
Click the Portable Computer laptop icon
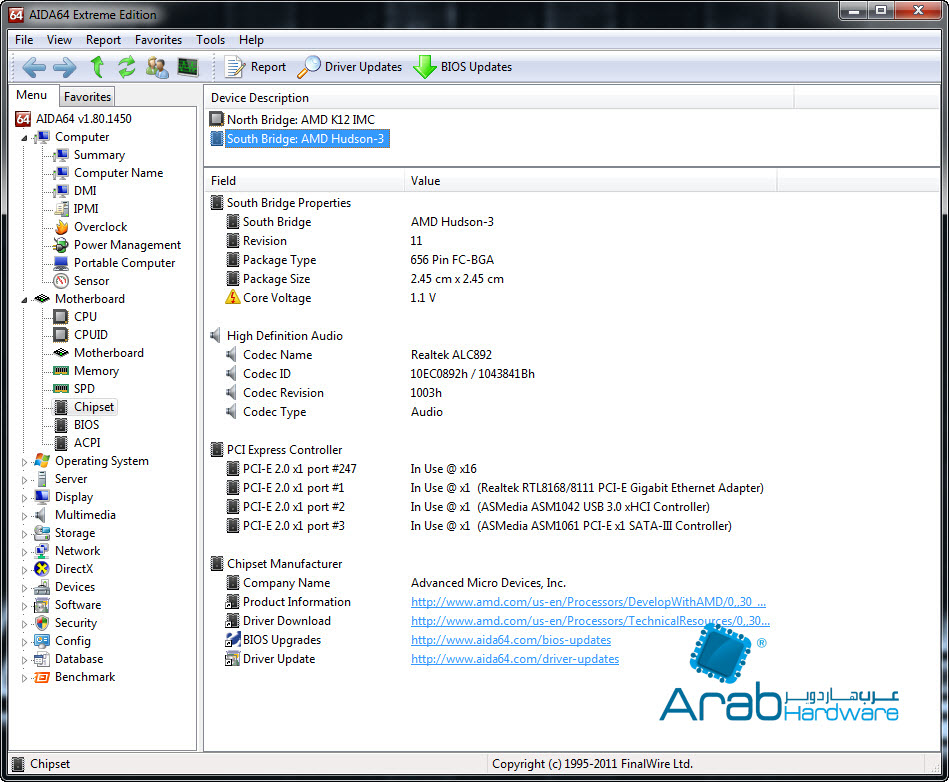point(61,263)
